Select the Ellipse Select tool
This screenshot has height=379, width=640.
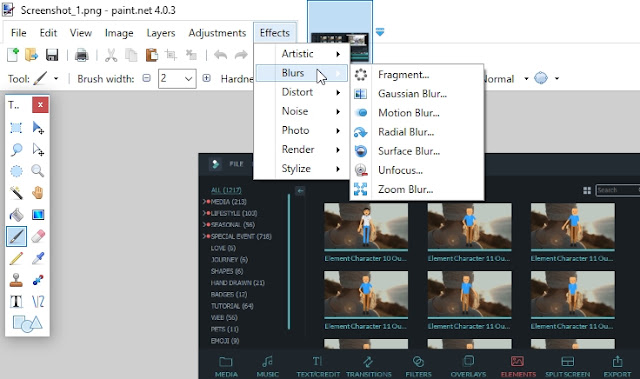(16, 171)
